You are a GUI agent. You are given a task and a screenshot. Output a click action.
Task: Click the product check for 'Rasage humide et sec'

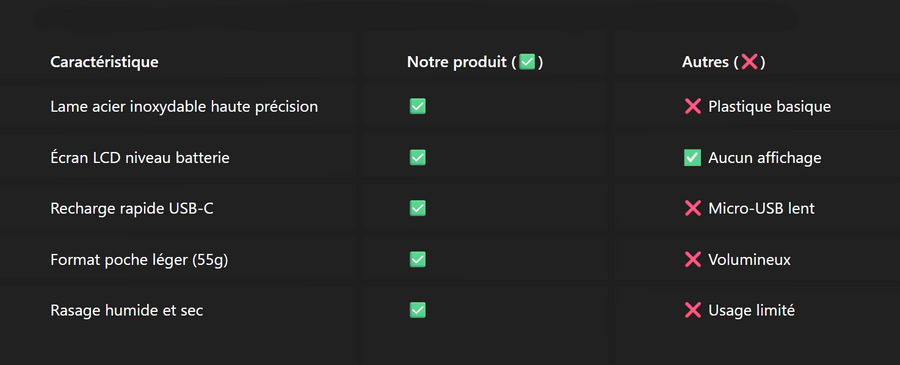[418, 310]
